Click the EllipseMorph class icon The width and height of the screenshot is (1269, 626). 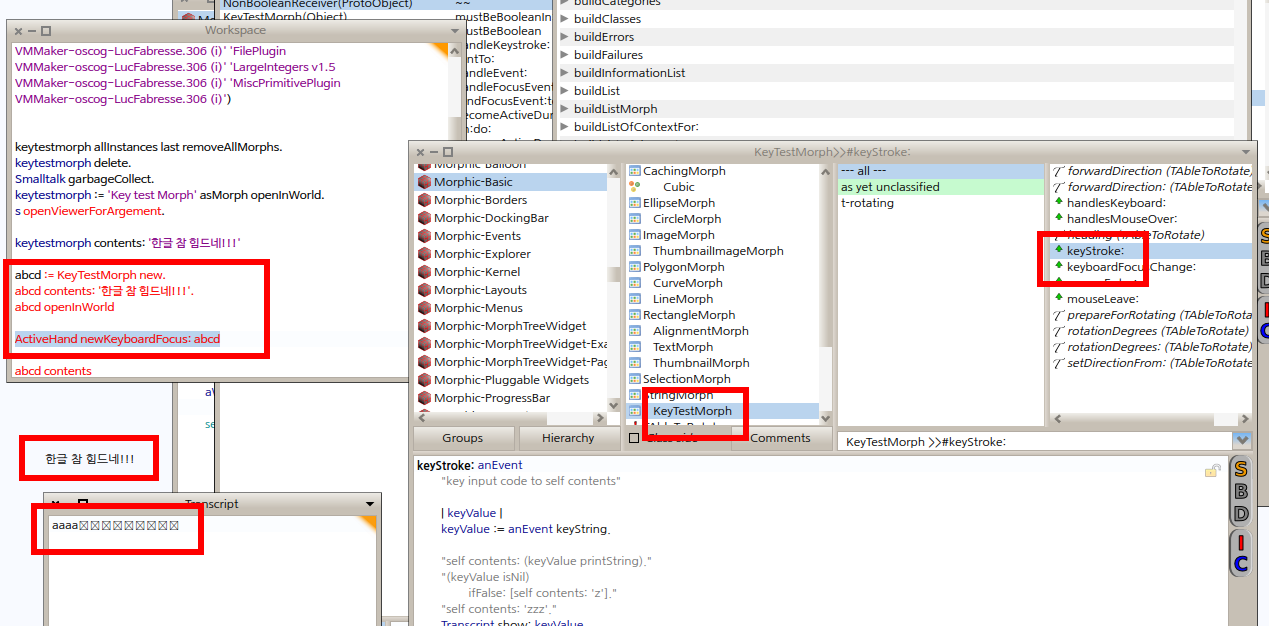click(634, 203)
